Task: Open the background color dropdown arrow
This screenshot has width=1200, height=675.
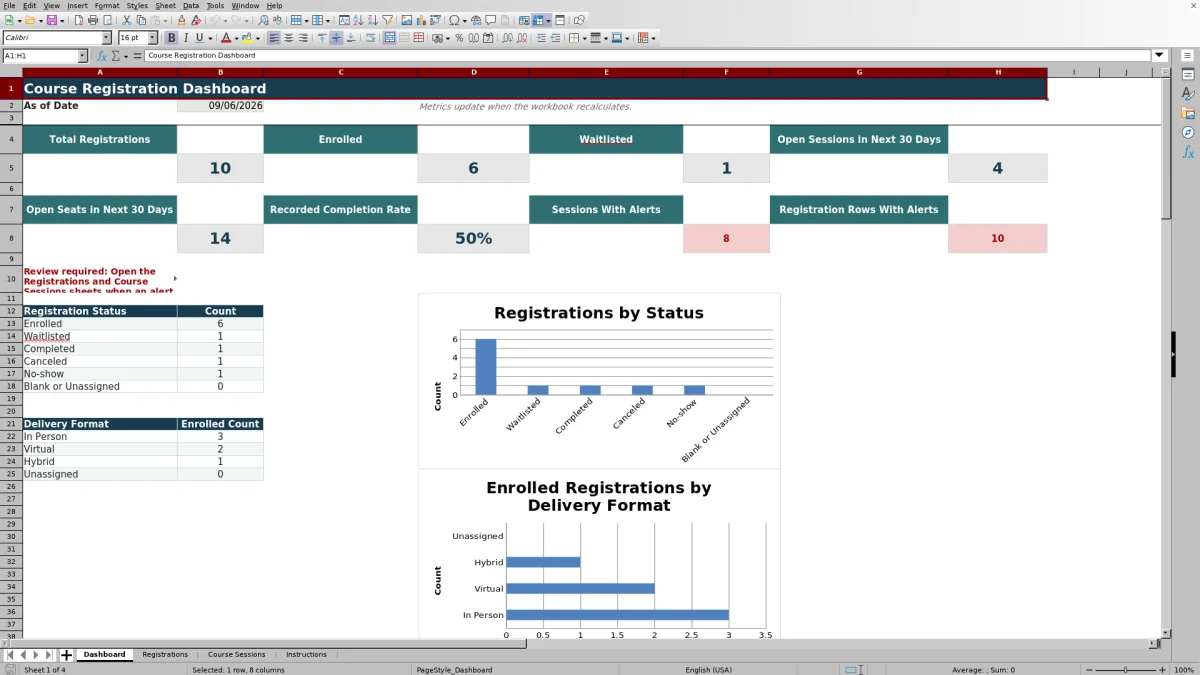Action: tap(257, 38)
